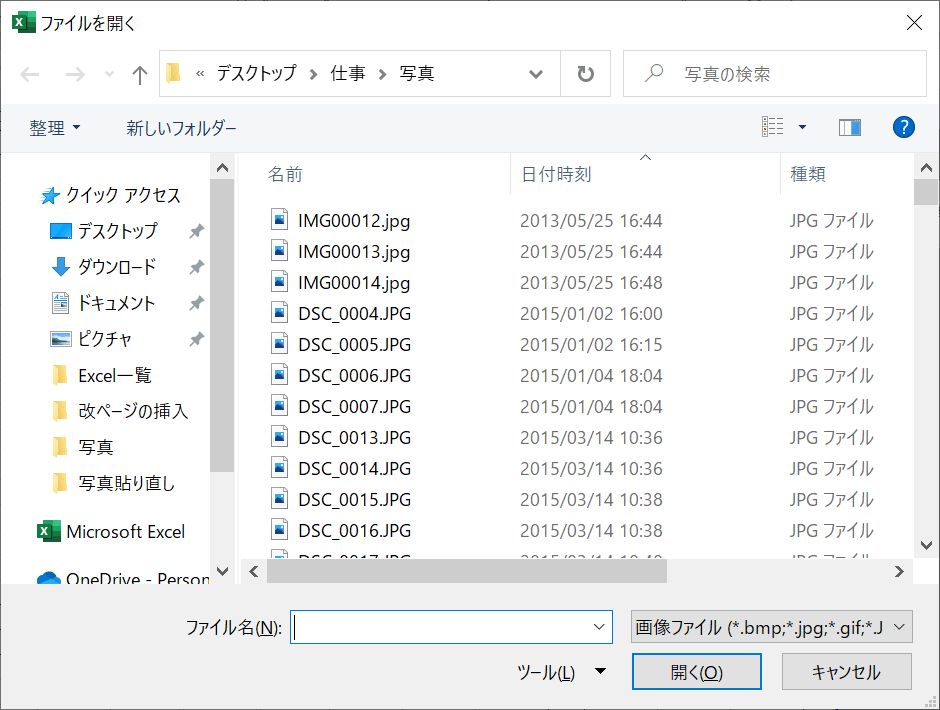Open the ダウンロード quick access folder

[116, 267]
